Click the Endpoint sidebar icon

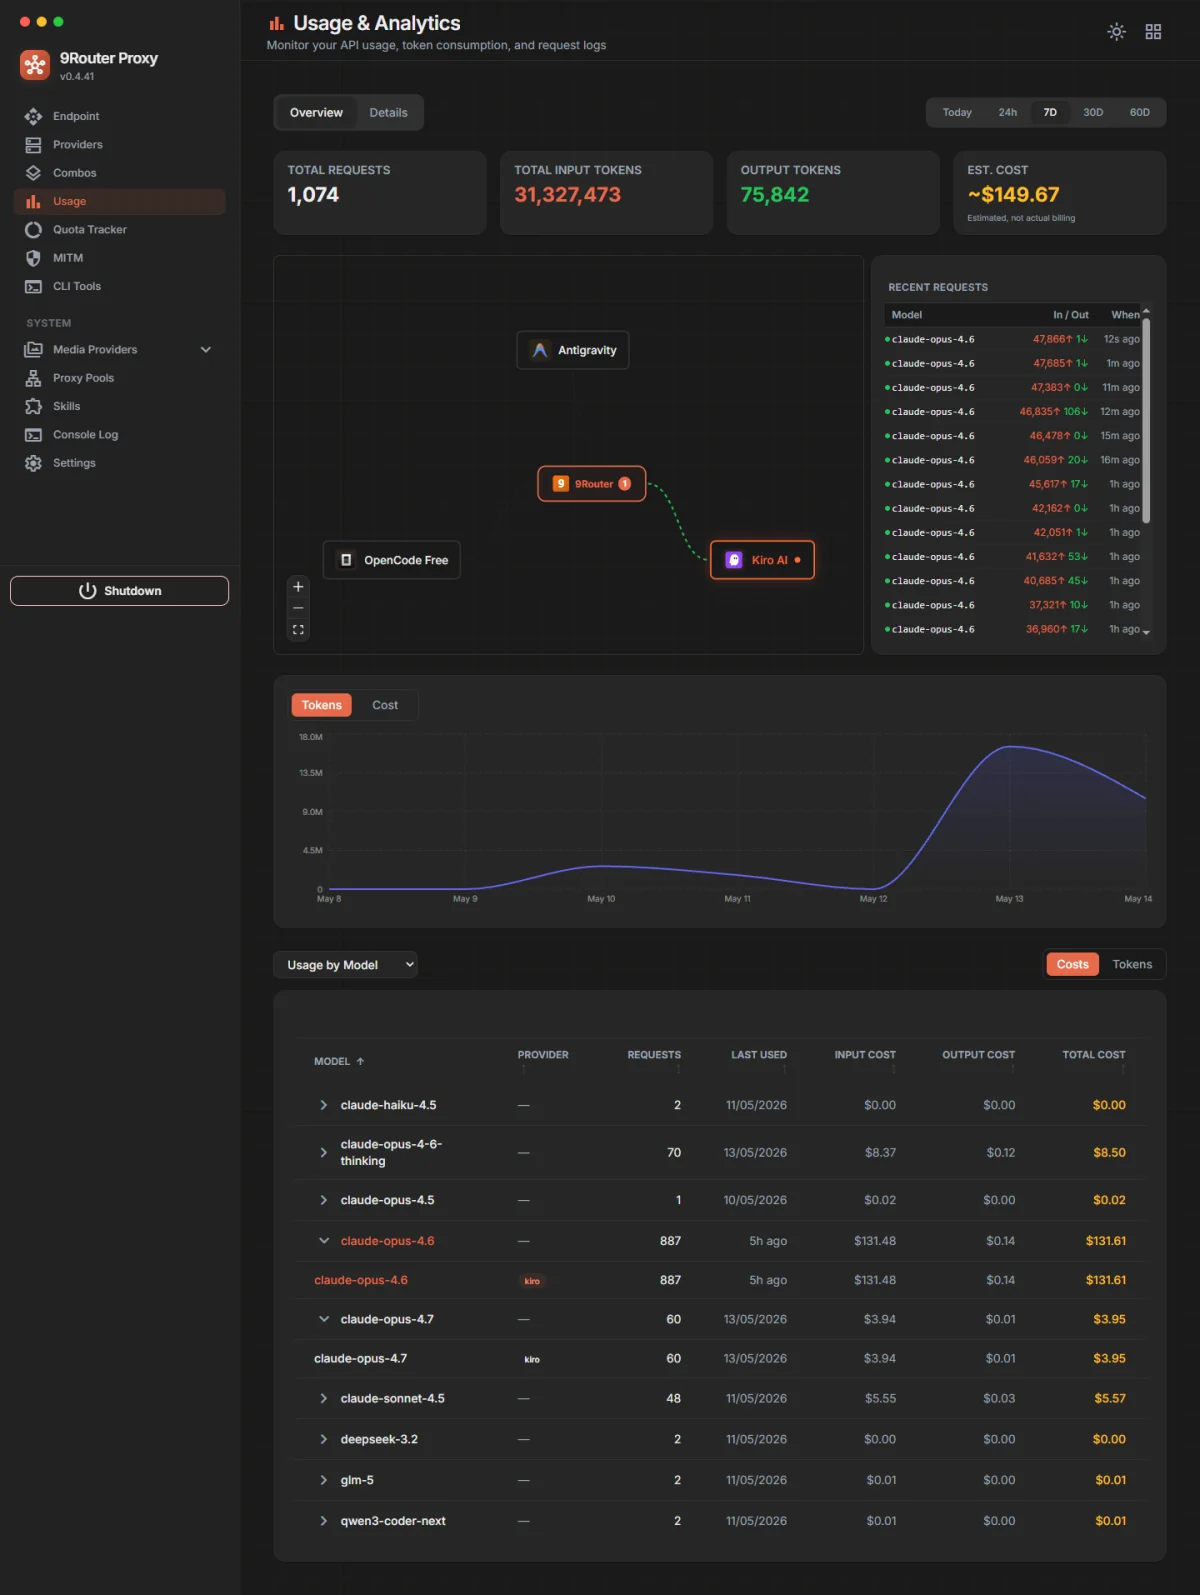pyautogui.click(x=33, y=116)
